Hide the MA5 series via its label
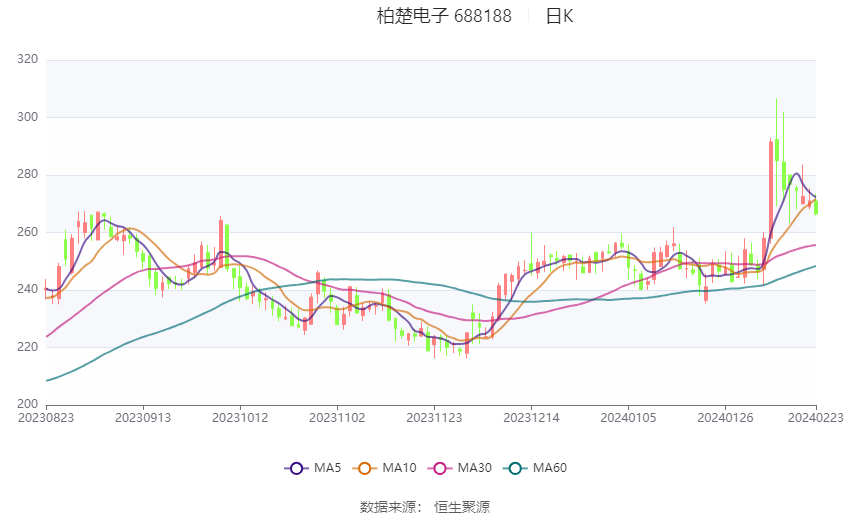Screen dimensions: 850x517 (327, 468)
